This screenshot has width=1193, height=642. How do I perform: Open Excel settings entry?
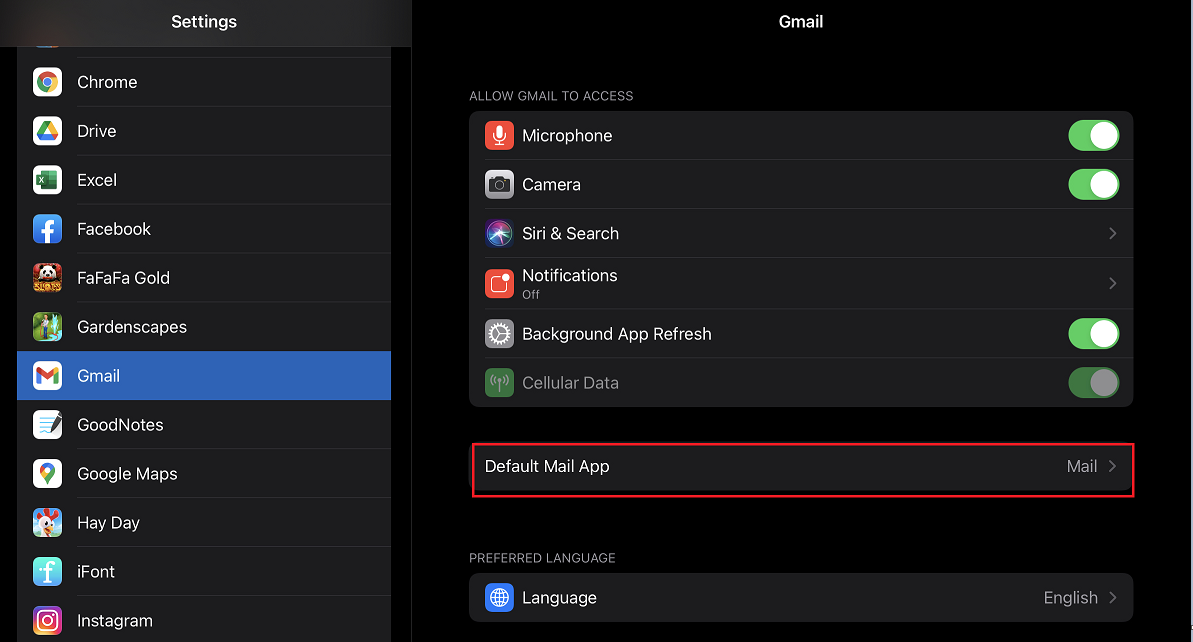pos(204,180)
